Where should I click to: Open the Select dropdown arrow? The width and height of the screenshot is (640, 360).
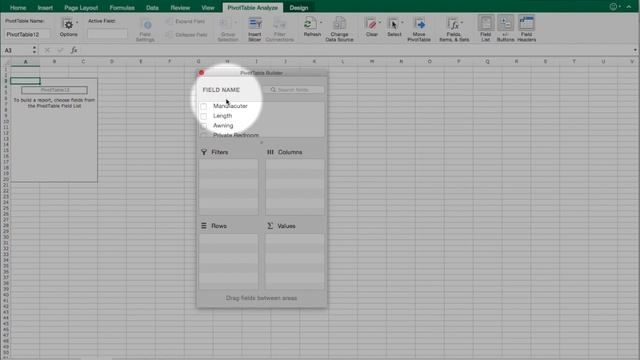tap(402, 22)
